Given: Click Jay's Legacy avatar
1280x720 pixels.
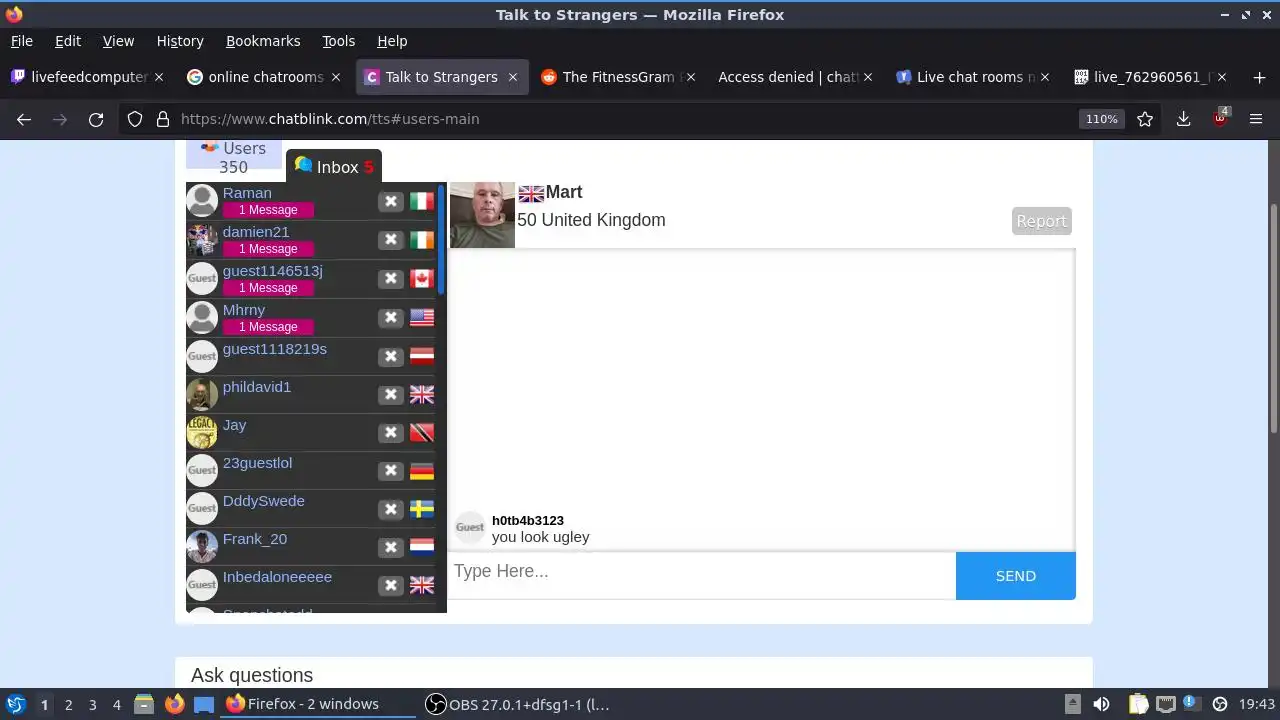Looking at the screenshot, I should point(202,432).
